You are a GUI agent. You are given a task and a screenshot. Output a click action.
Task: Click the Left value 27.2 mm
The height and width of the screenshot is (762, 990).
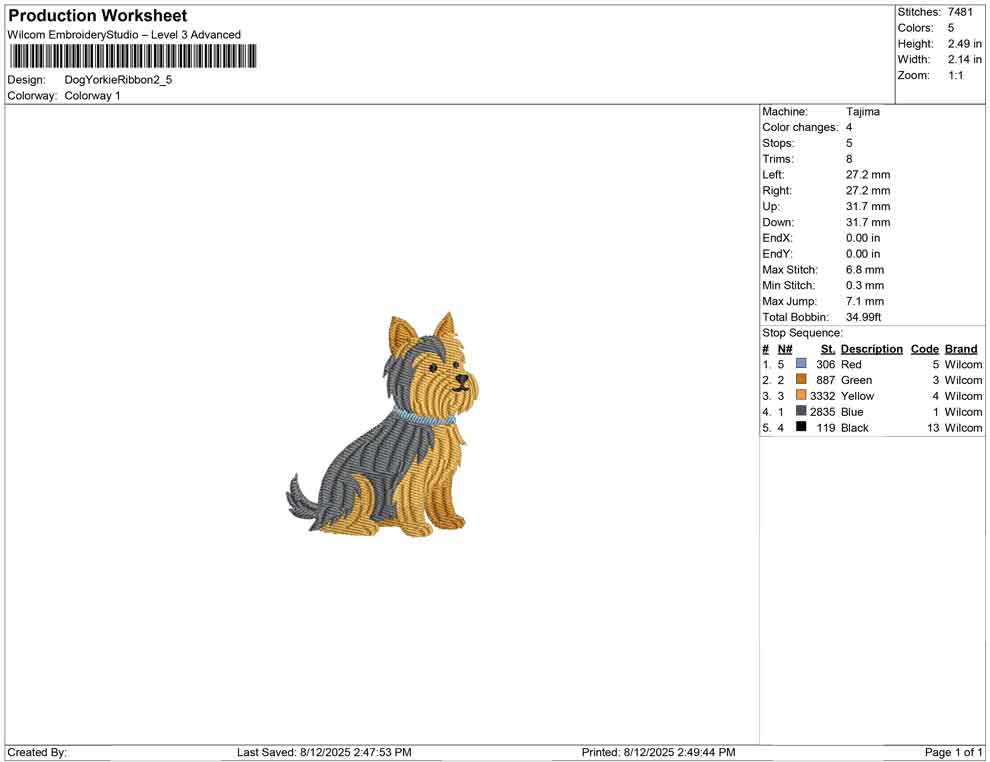coord(868,175)
